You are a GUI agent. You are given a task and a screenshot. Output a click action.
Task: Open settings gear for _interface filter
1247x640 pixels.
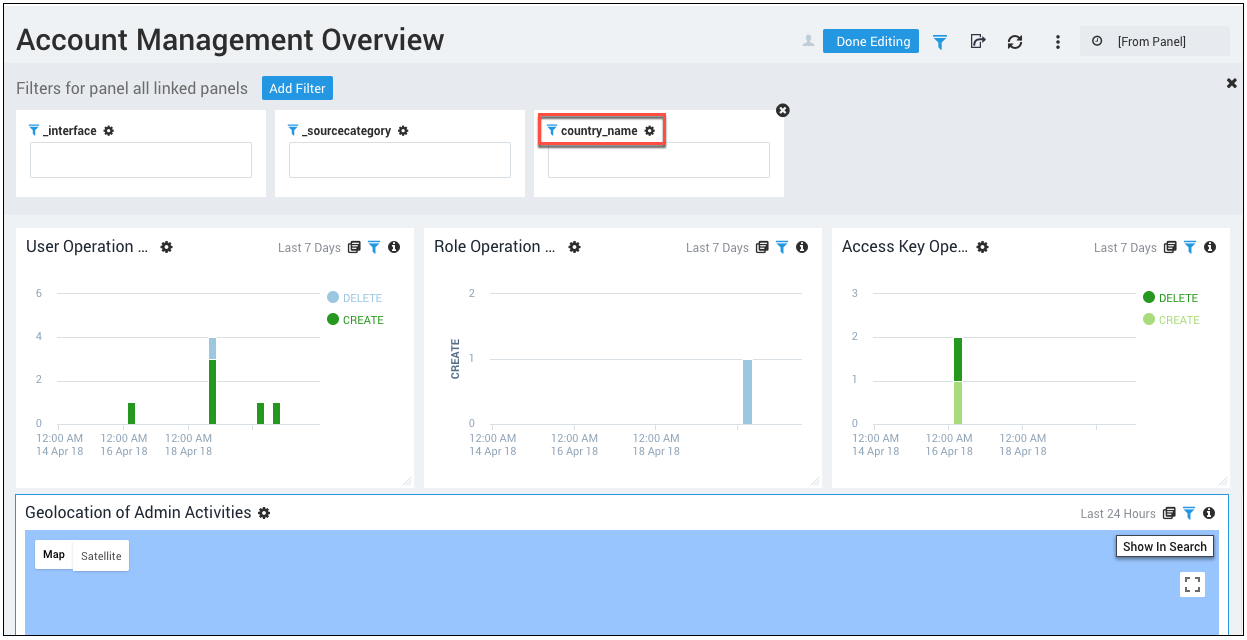coord(109,131)
